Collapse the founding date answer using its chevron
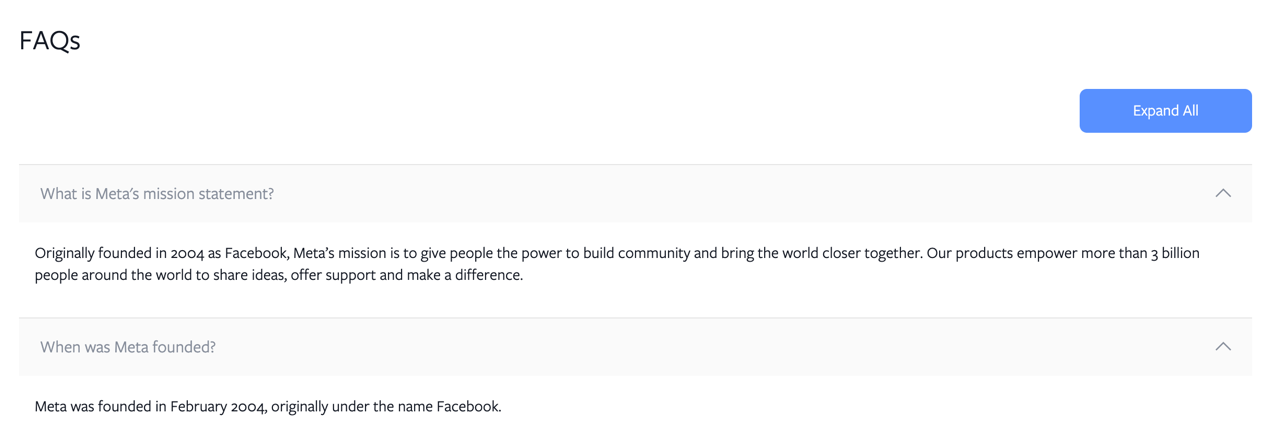 (x=1222, y=347)
